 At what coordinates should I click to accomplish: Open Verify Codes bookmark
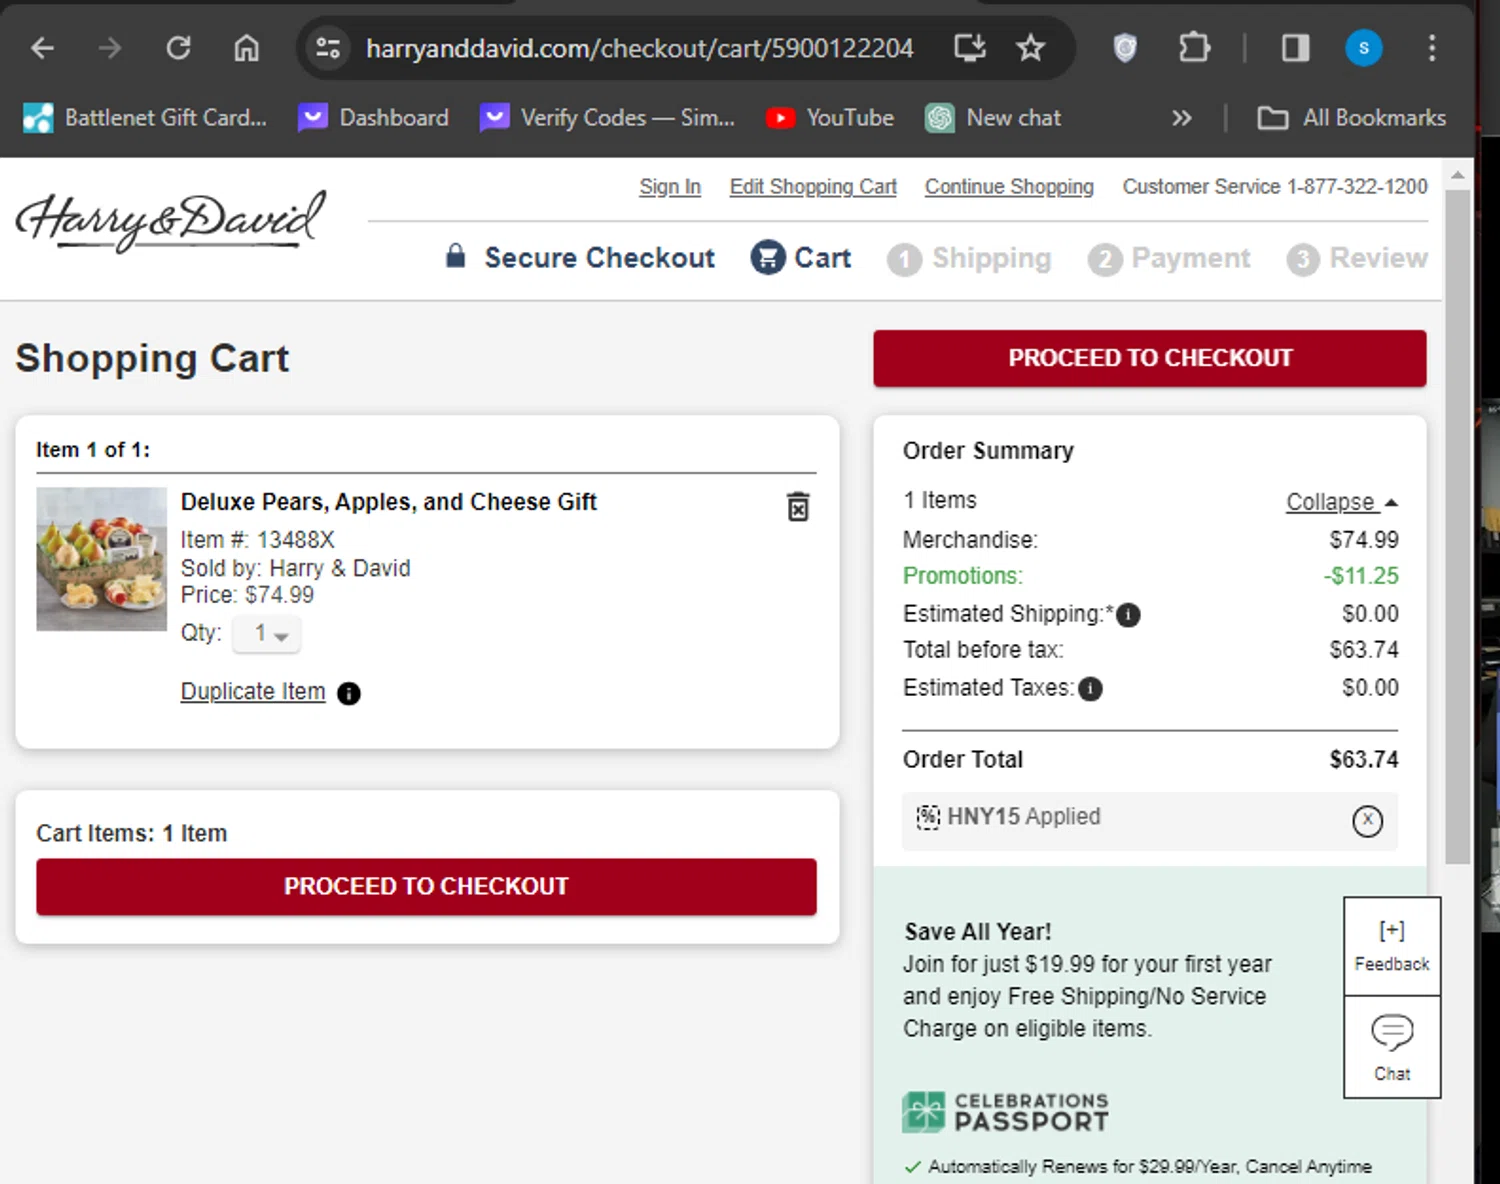point(608,118)
